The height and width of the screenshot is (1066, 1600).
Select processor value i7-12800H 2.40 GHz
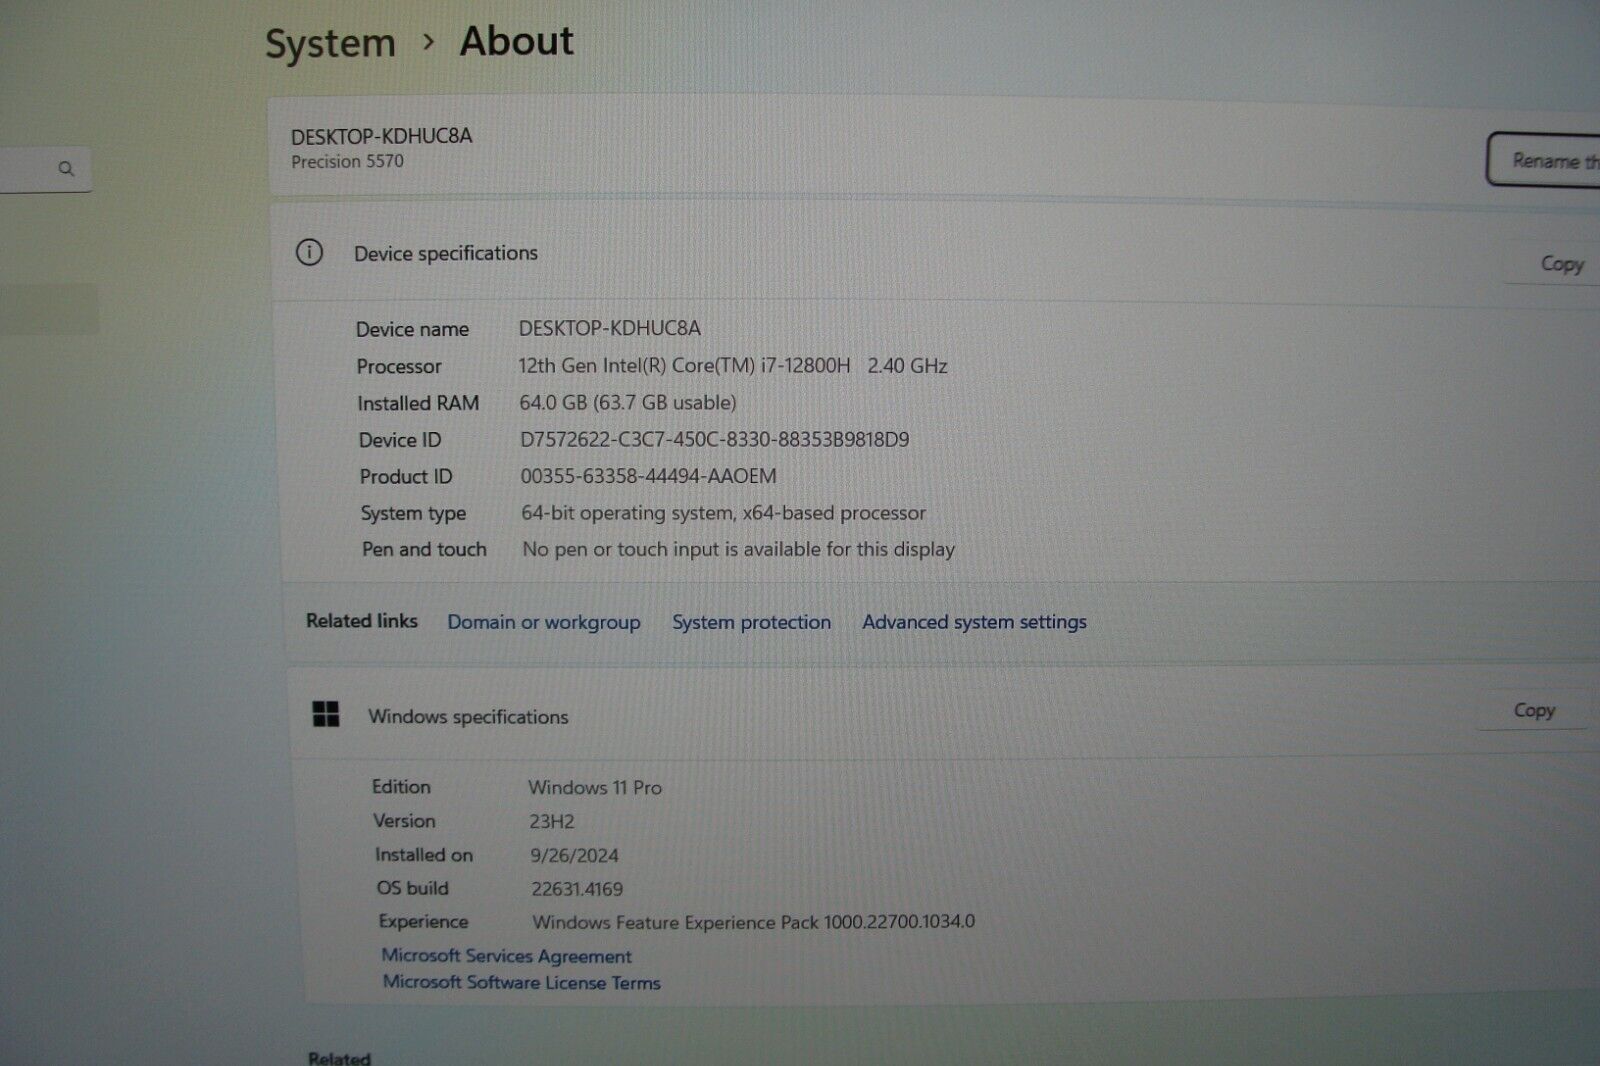pyautogui.click(x=732, y=366)
